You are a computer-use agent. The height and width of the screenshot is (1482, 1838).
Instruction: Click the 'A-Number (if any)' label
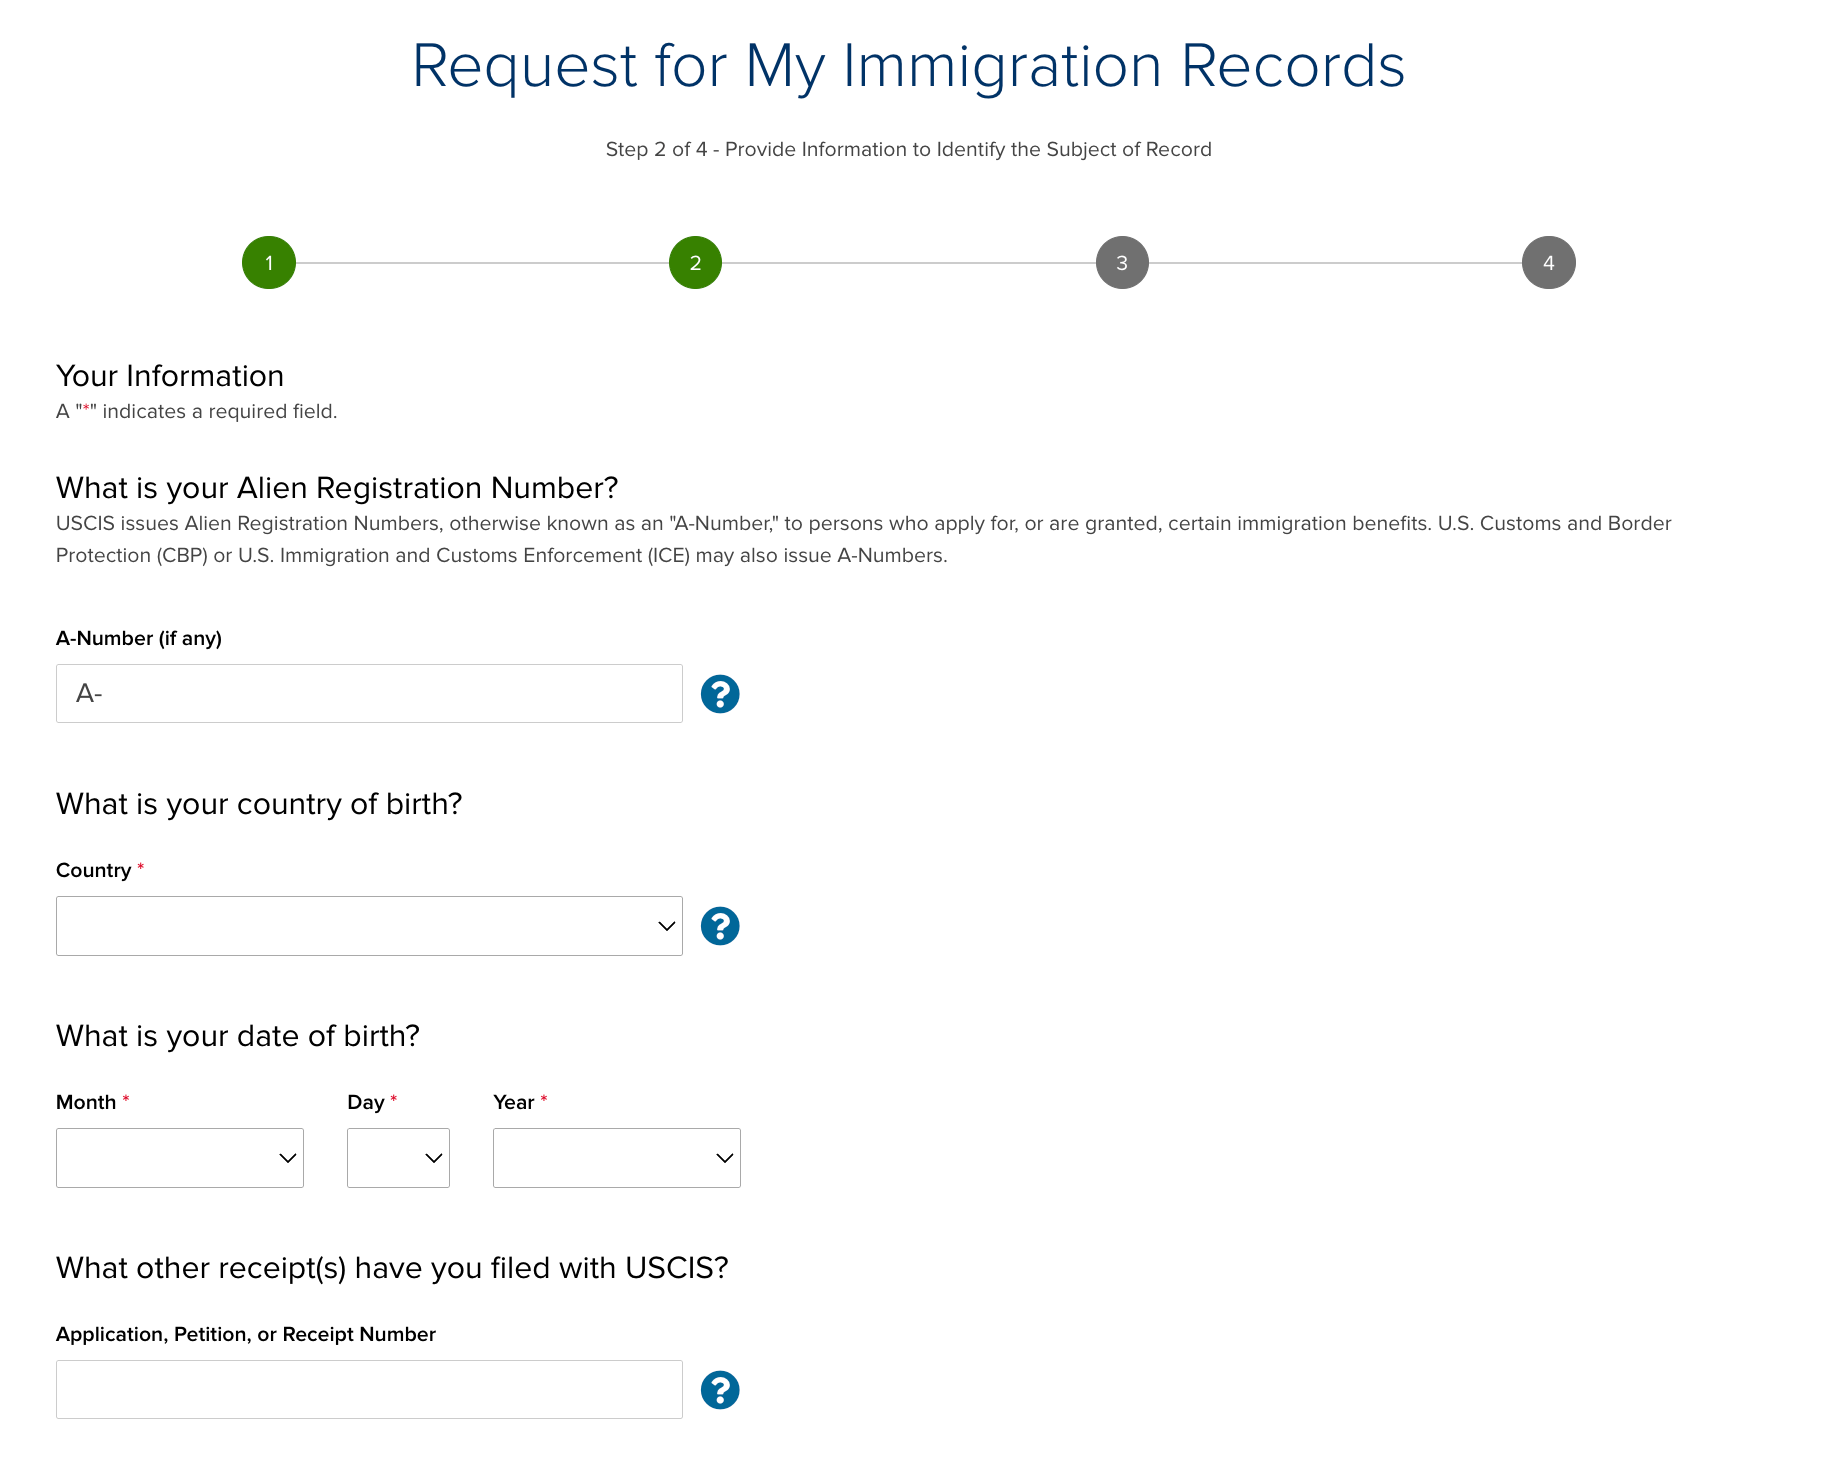pos(139,638)
